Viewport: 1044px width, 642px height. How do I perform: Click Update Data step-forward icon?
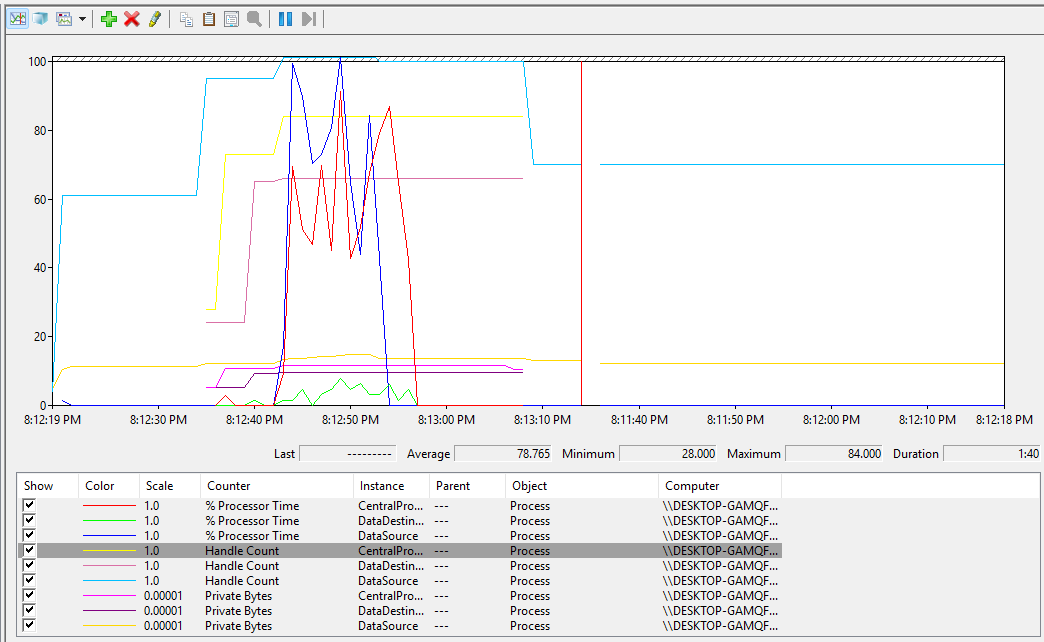pos(308,19)
